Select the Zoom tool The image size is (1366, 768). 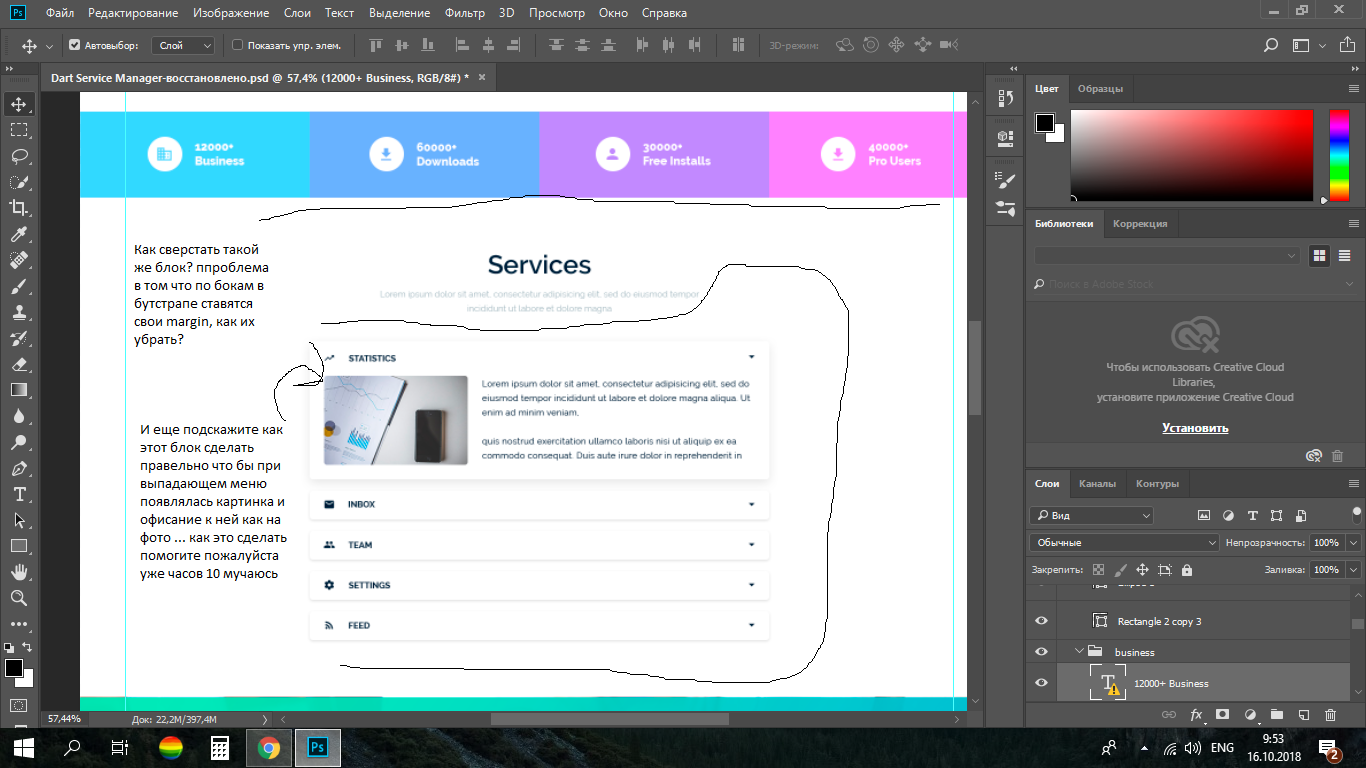(x=18, y=598)
